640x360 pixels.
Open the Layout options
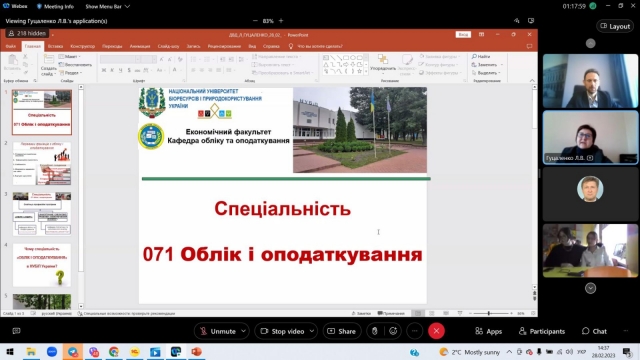(x=615, y=26)
